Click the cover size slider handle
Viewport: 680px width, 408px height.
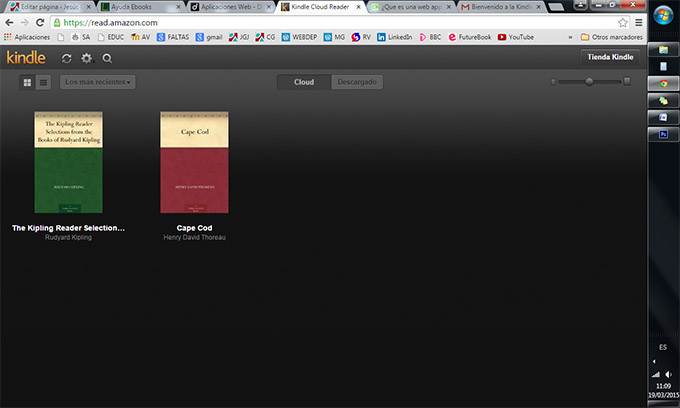[589, 81]
